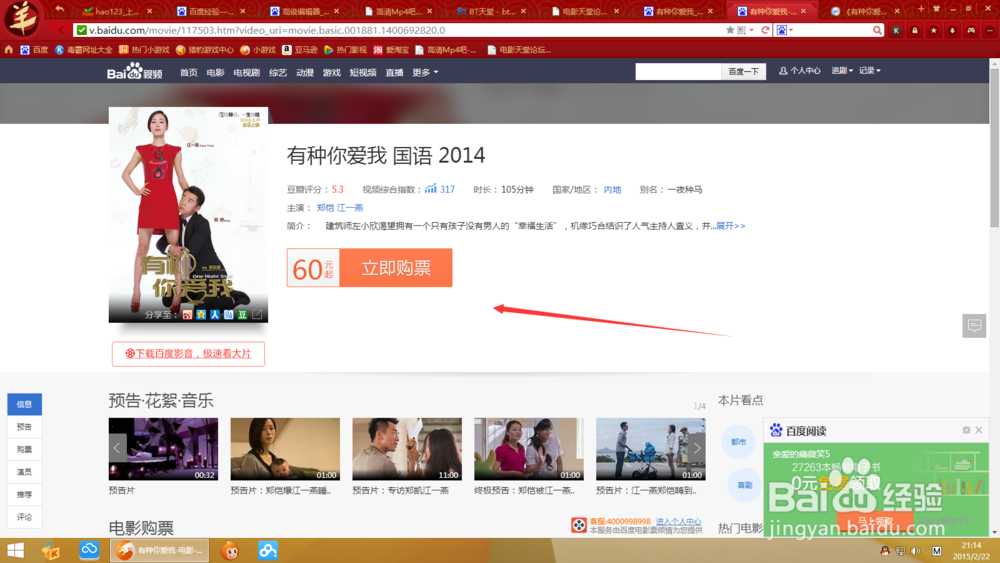Share to Douban using the green 豆 icon

click(x=242, y=314)
